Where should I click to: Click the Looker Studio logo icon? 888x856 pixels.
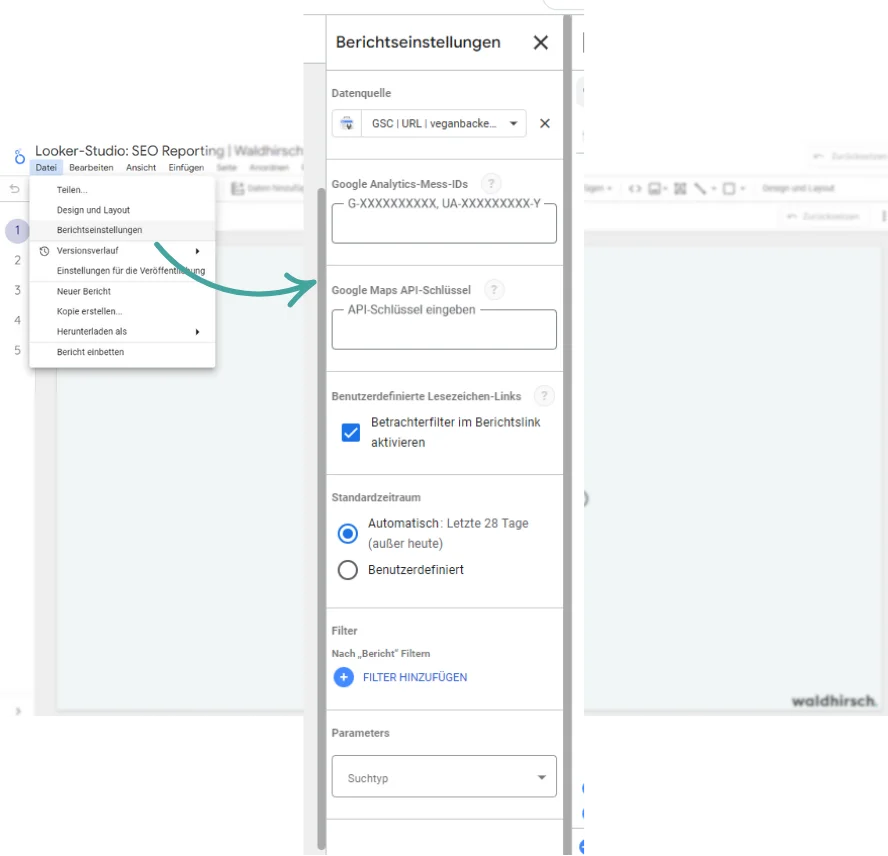19,156
